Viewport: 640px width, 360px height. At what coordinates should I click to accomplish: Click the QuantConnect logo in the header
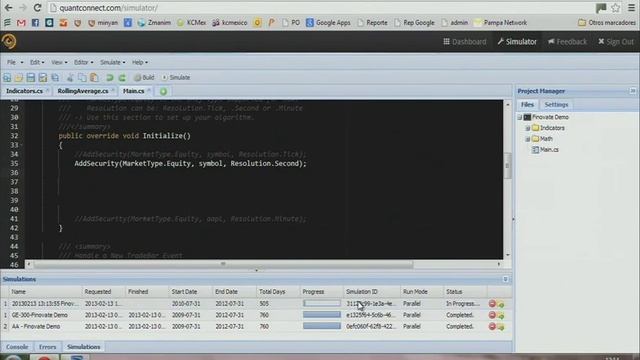9,41
